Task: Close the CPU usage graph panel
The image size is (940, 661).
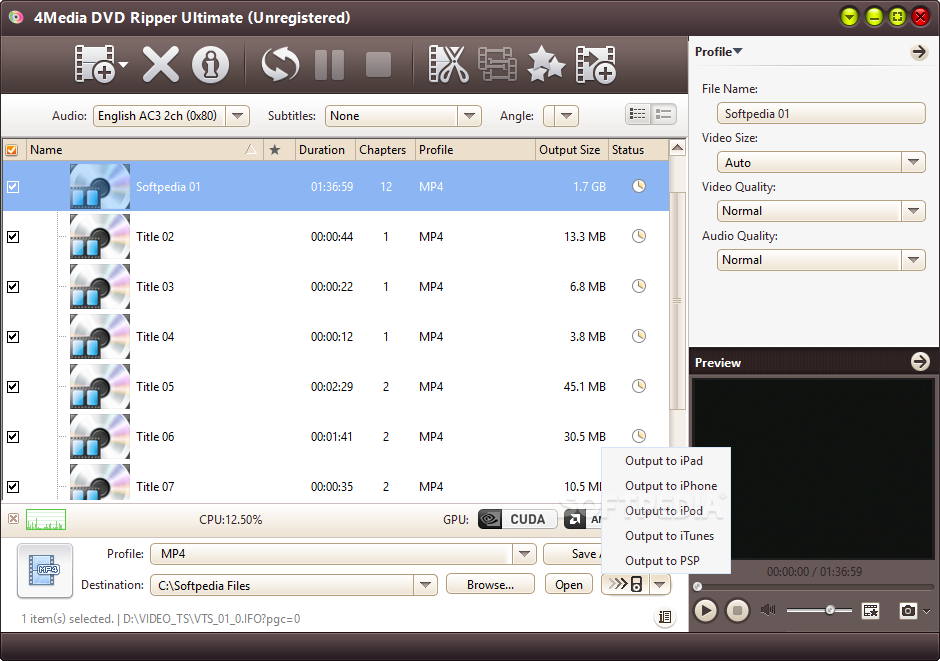Action: pos(13,518)
